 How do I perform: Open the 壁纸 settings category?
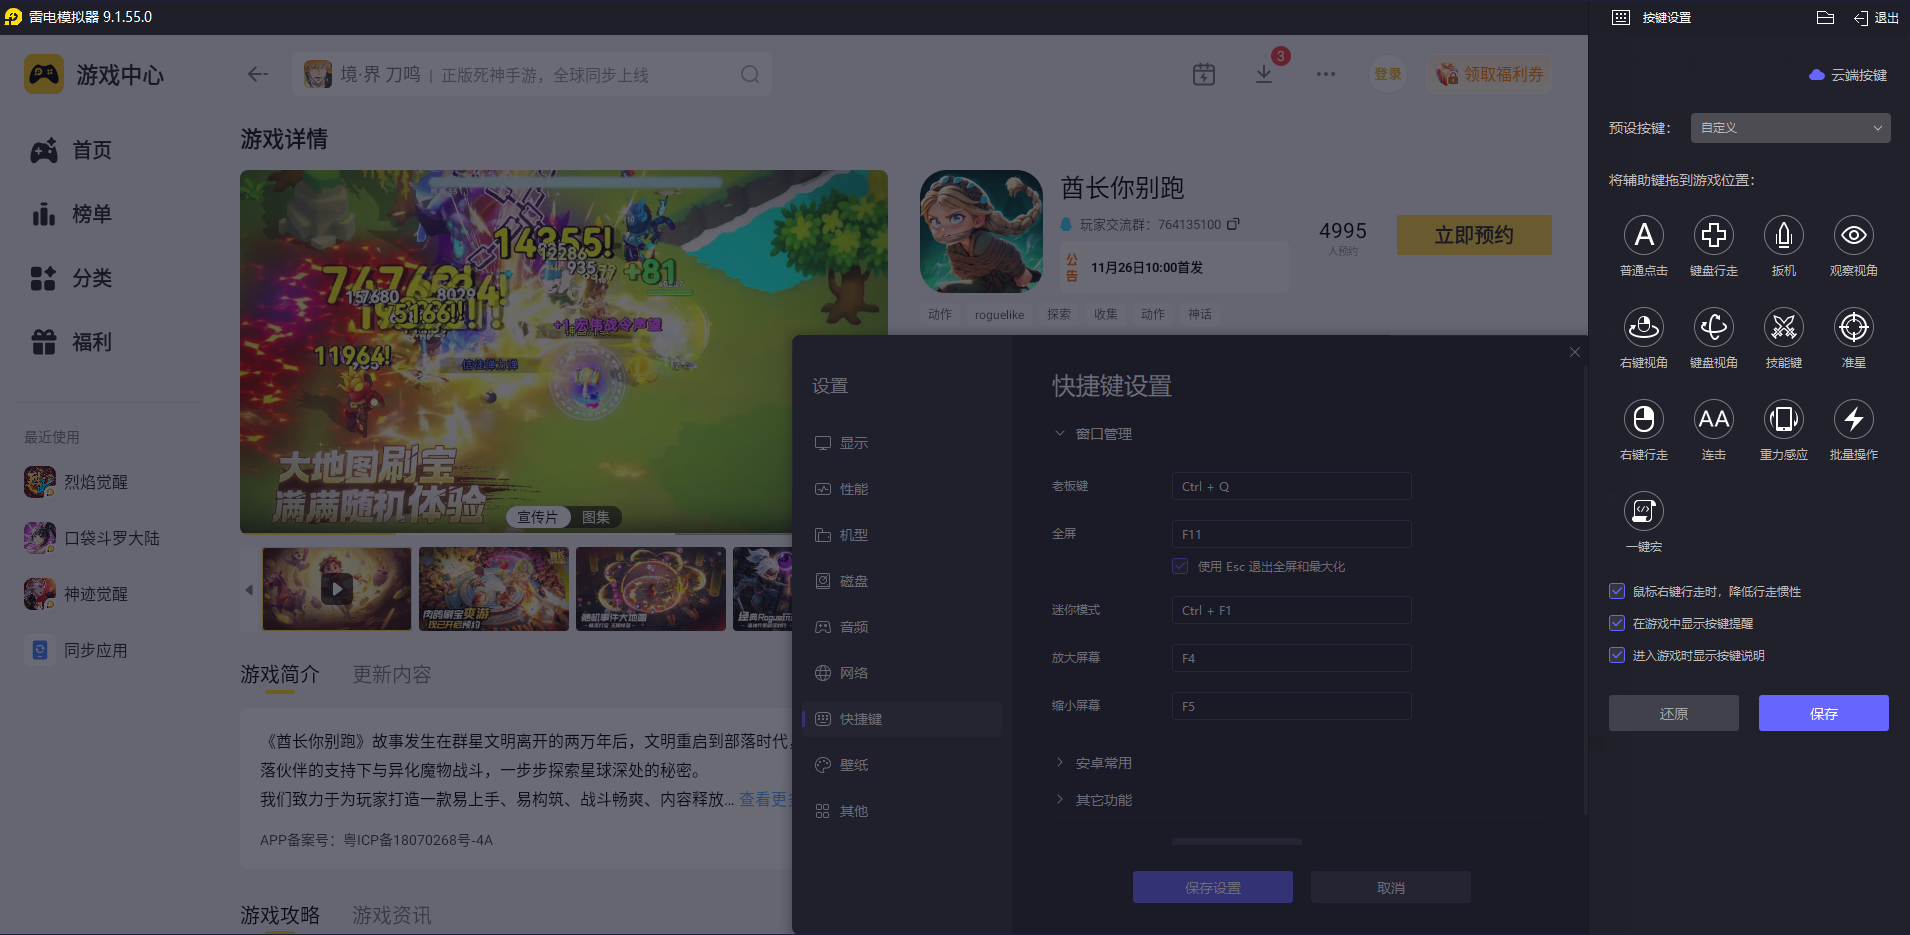(852, 764)
